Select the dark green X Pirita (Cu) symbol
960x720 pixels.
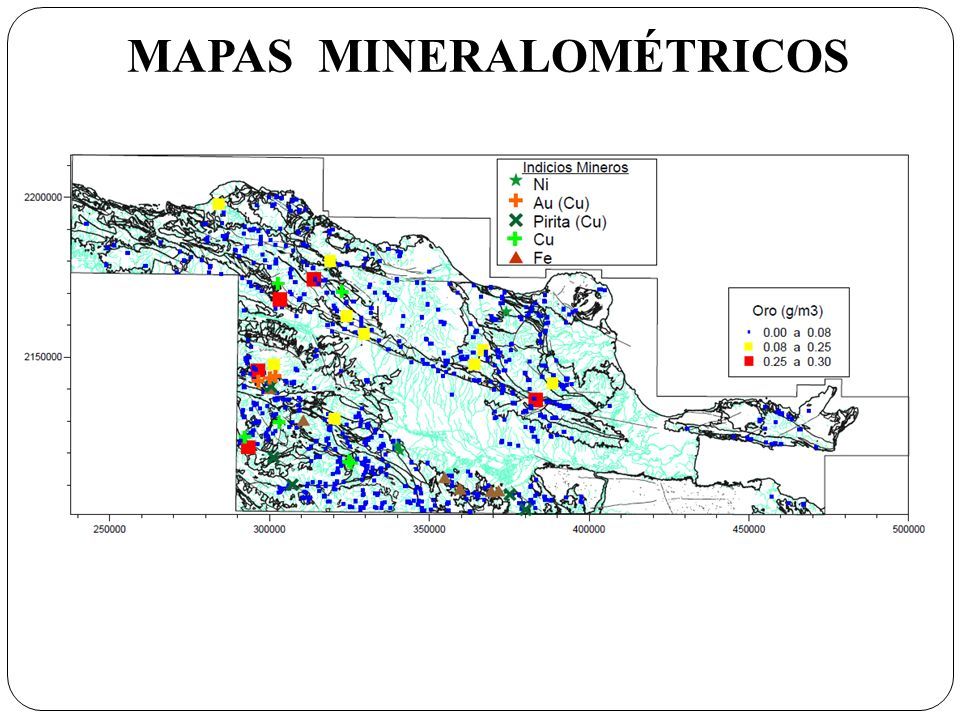[516, 220]
